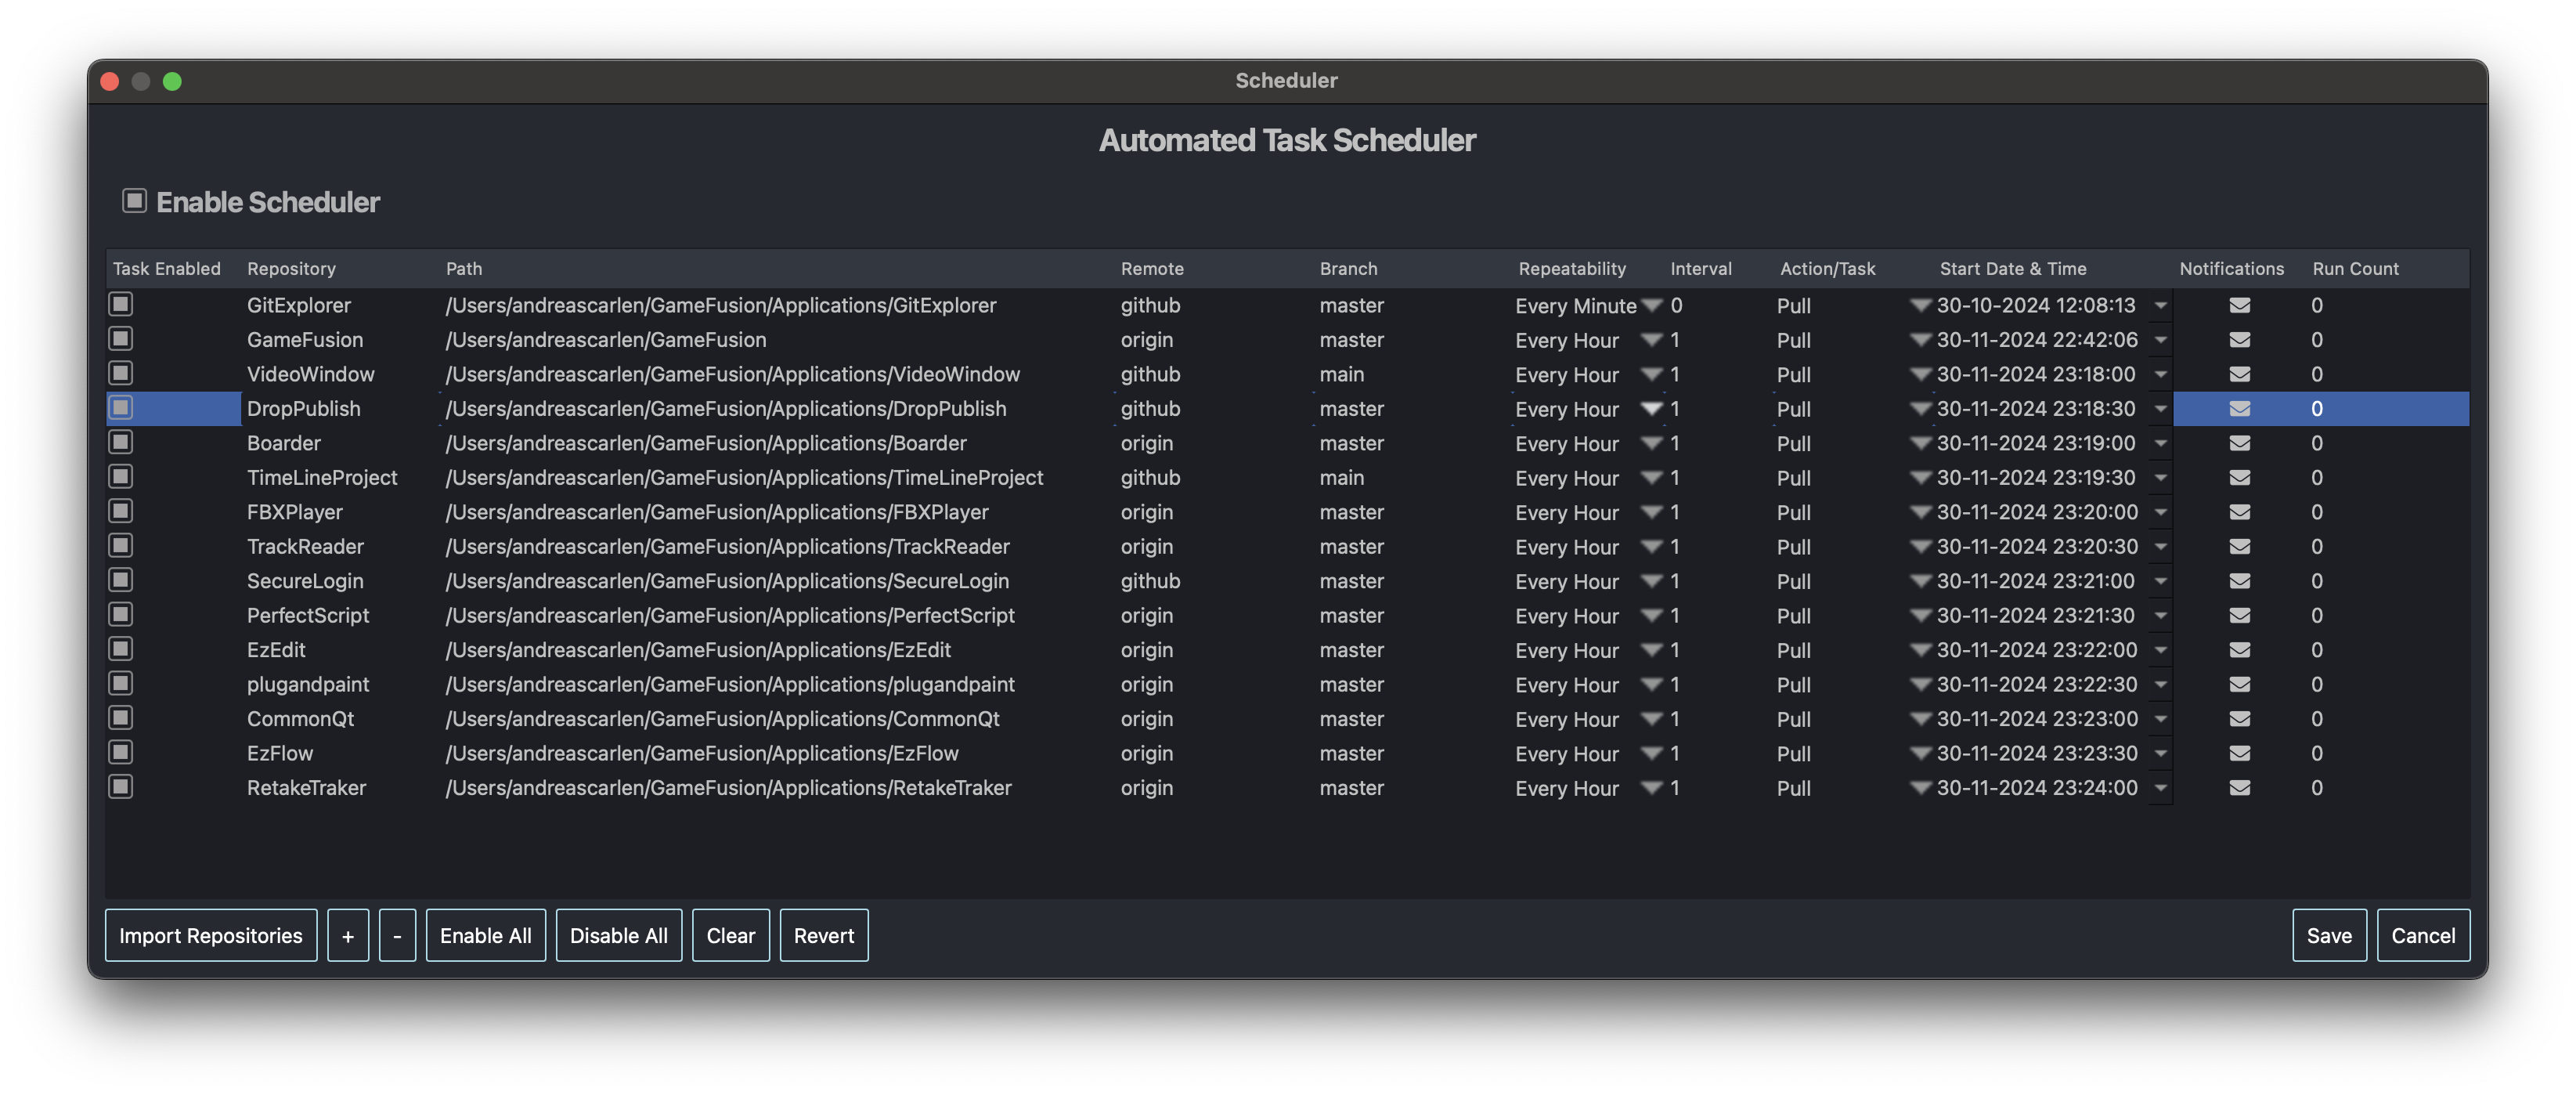Viewport: 2576px width, 1095px height.
Task: Click the Import Repositories button
Action: pyautogui.click(x=210, y=935)
